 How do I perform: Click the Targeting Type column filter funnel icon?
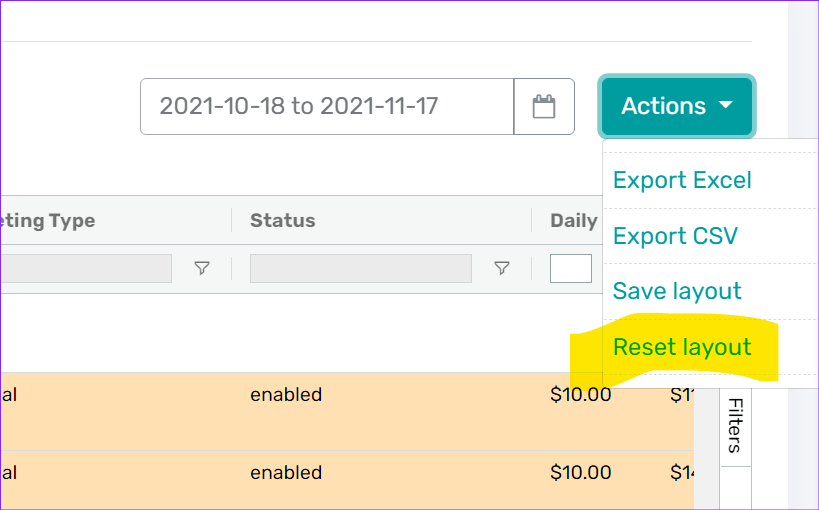[x=202, y=268]
